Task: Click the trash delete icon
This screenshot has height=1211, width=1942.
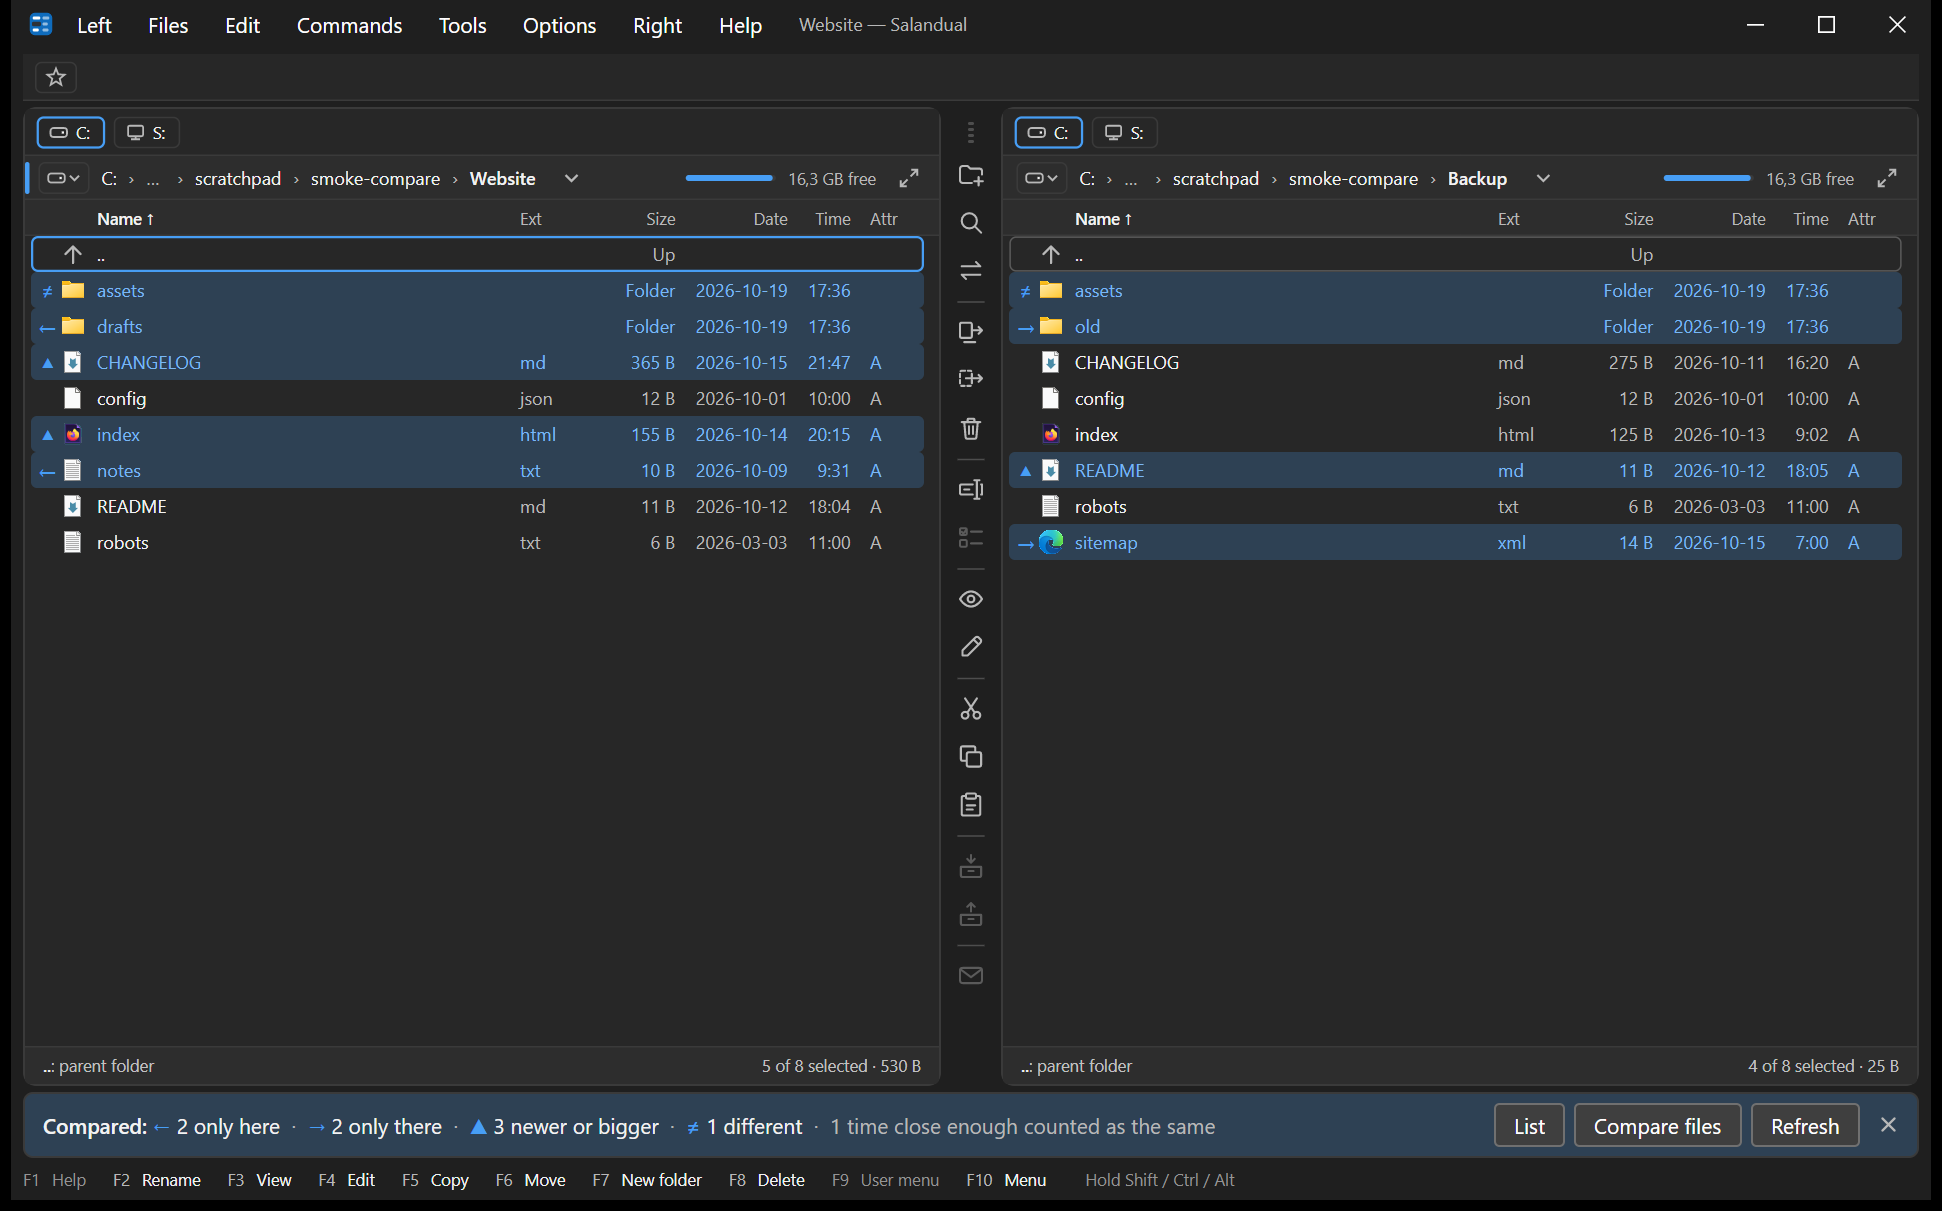Action: [x=971, y=428]
